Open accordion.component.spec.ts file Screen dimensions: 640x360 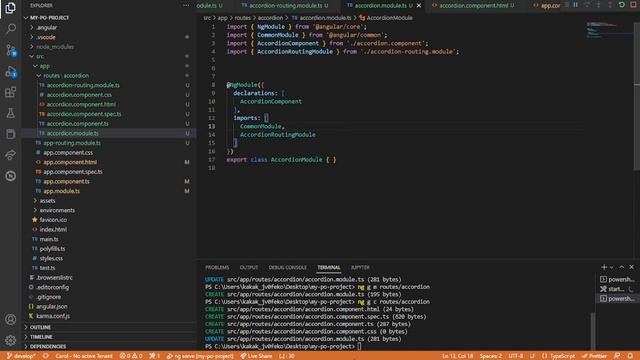coord(84,114)
